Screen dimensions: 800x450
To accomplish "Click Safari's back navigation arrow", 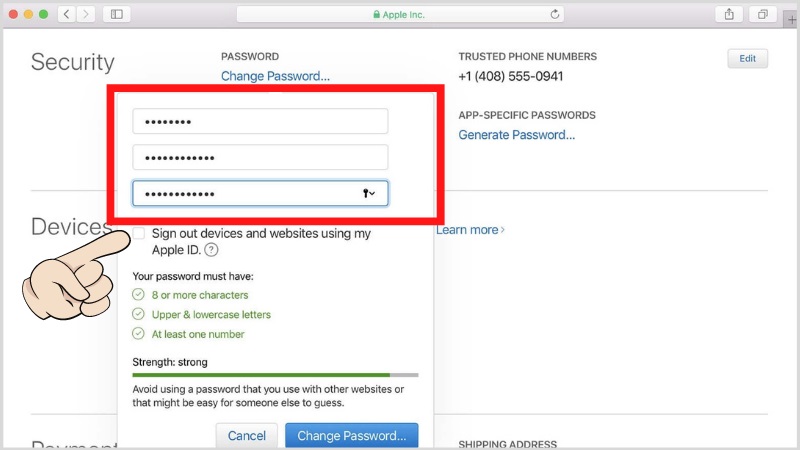I will [x=68, y=14].
